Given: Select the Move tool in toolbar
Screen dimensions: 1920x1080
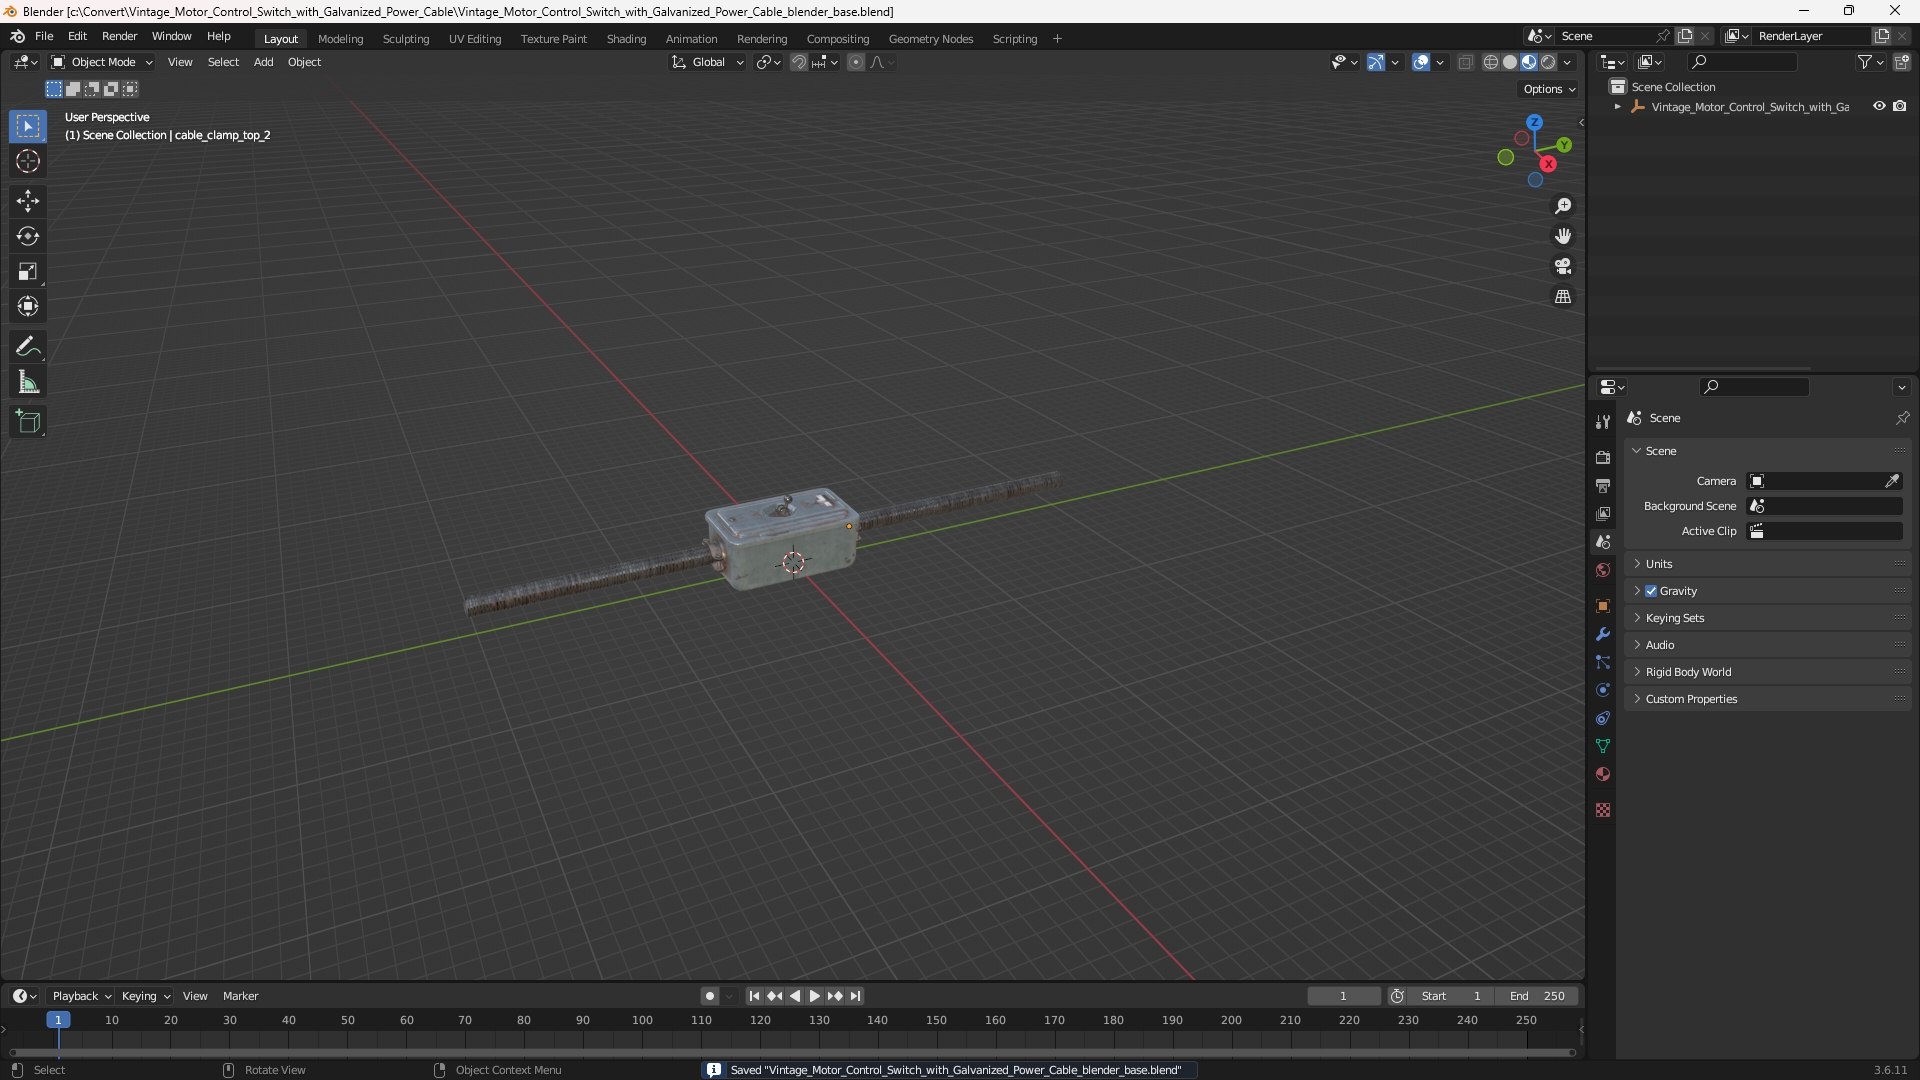Looking at the screenshot, I should tap(28, 201).
